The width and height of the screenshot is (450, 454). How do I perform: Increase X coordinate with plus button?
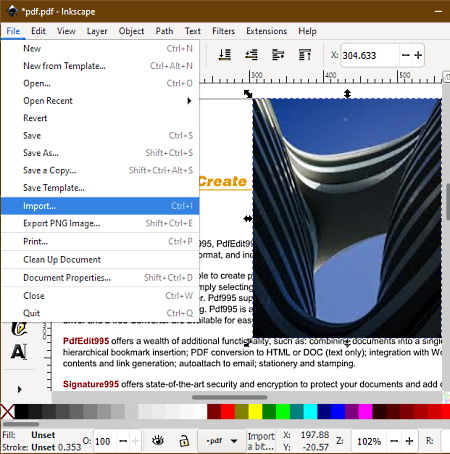click(418, 55)
